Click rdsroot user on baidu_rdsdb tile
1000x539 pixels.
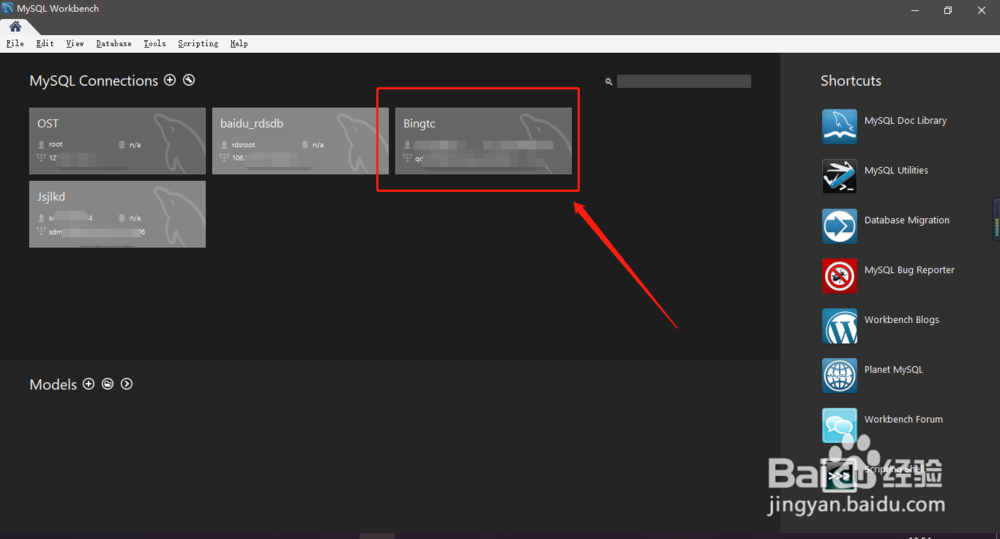pyautogui.click(x=243, y=145)
